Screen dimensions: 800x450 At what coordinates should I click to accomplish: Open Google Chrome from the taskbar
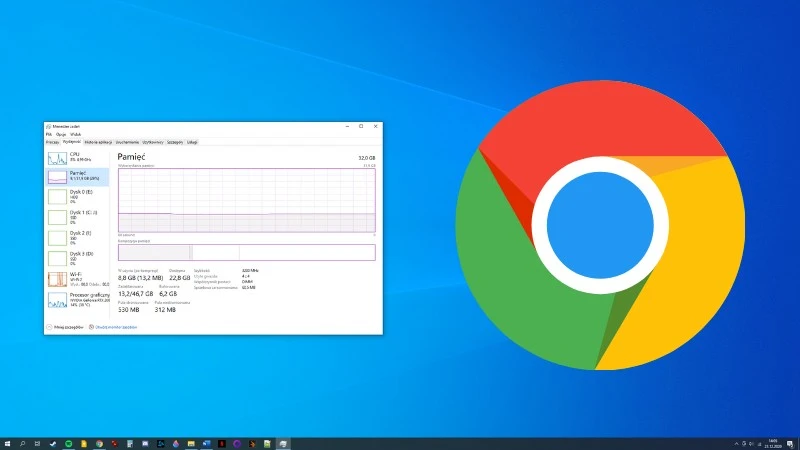tap(99, 444)
